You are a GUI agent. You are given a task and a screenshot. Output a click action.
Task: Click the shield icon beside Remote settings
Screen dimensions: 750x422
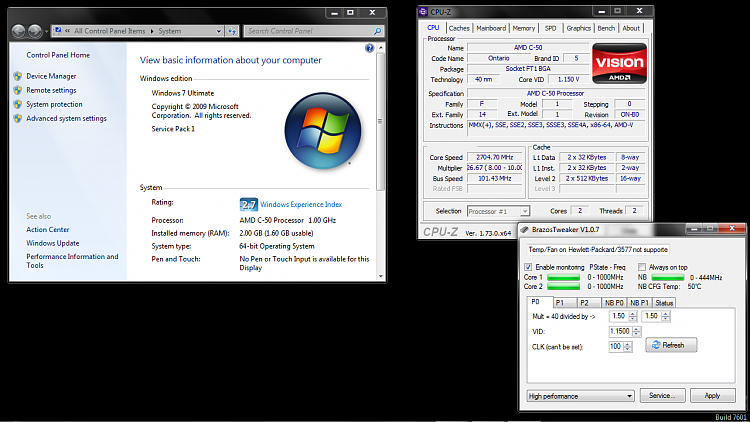18,90
